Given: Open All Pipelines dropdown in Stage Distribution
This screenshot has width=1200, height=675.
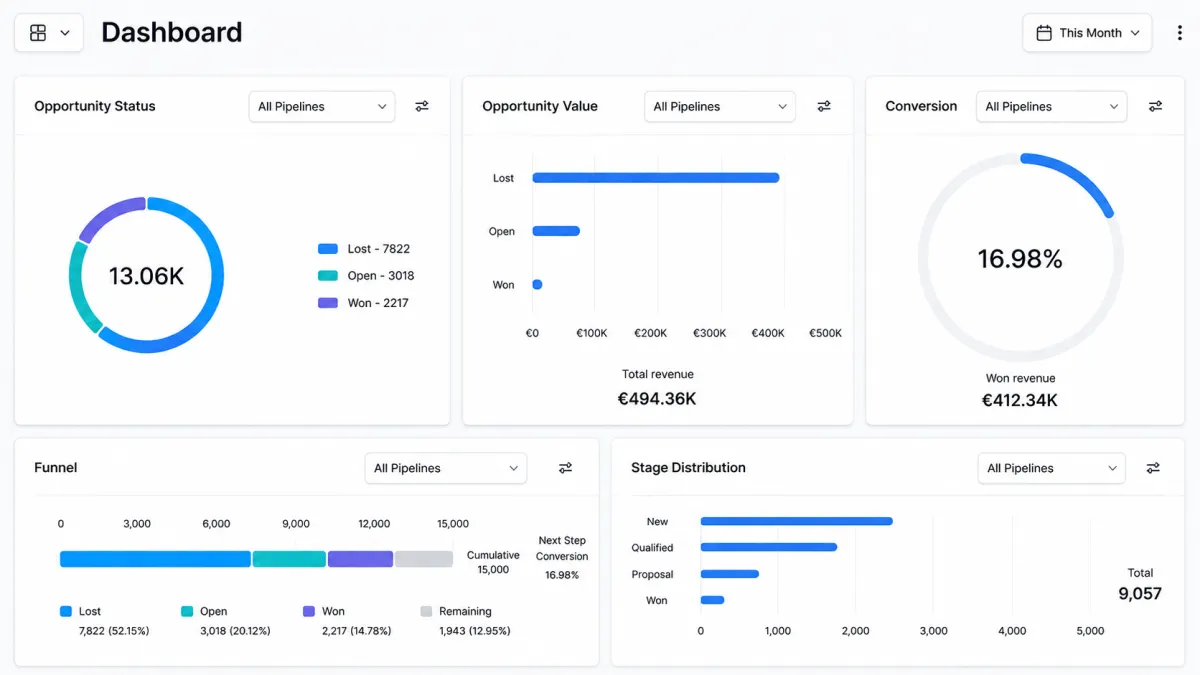Looking at the screenshot, I should pyautogui.click(x=1051, y=468).
